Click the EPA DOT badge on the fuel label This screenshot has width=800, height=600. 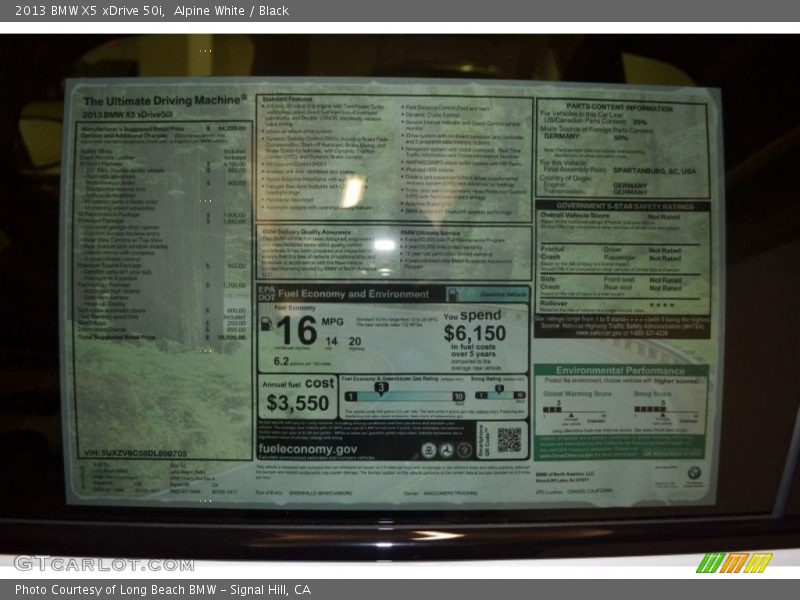point(266,293)
